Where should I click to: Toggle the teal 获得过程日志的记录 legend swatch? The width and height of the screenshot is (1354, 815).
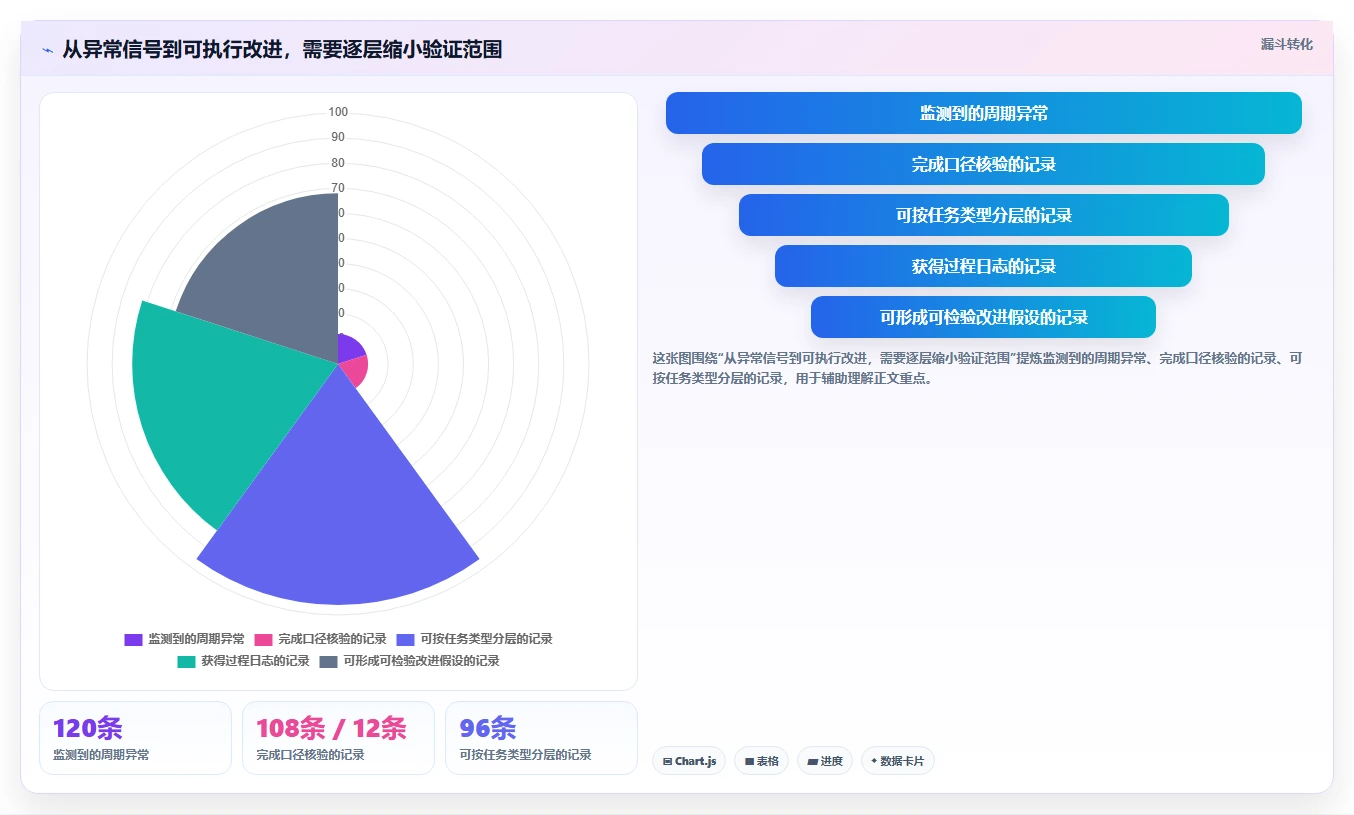pos(186,661)
